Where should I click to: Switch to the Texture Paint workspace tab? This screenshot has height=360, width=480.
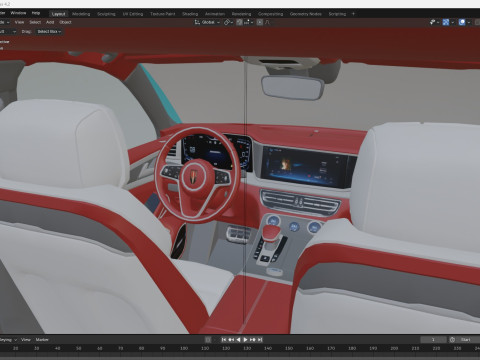[162, 14]
